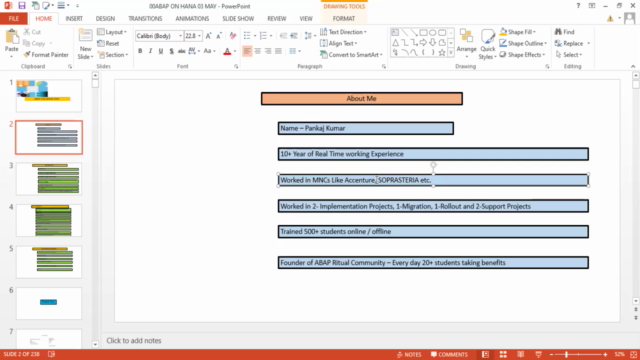Image resolution: width=640 pixels, height=360 pixels.
Task: Open Text Direction dropdown
Action: pyautogui.click(x=343, y=32)
